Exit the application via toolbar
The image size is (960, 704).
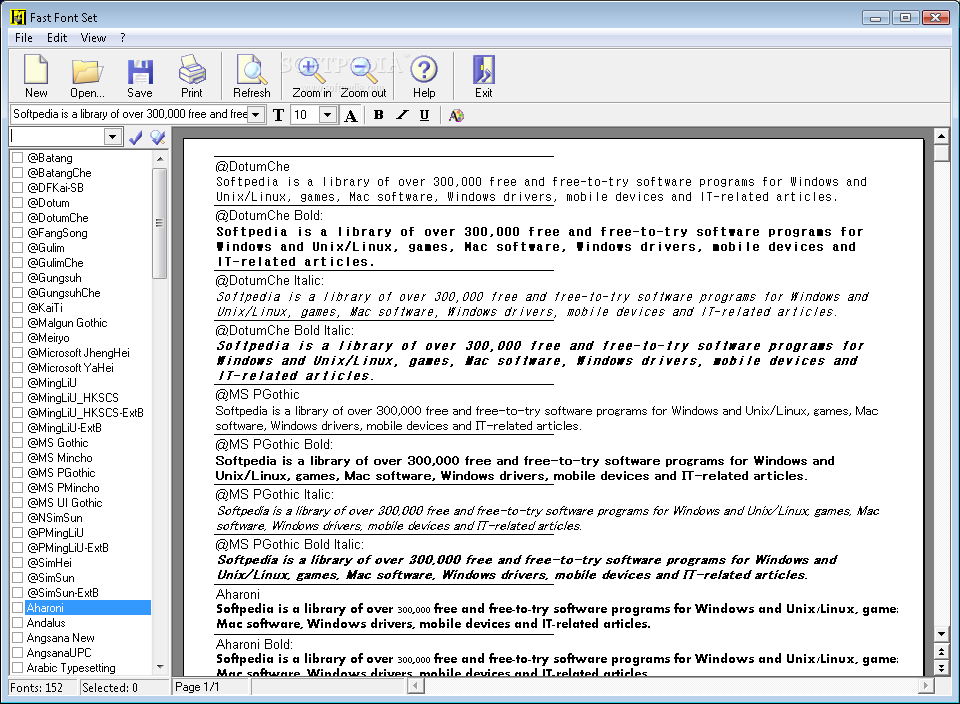point(483,76)
